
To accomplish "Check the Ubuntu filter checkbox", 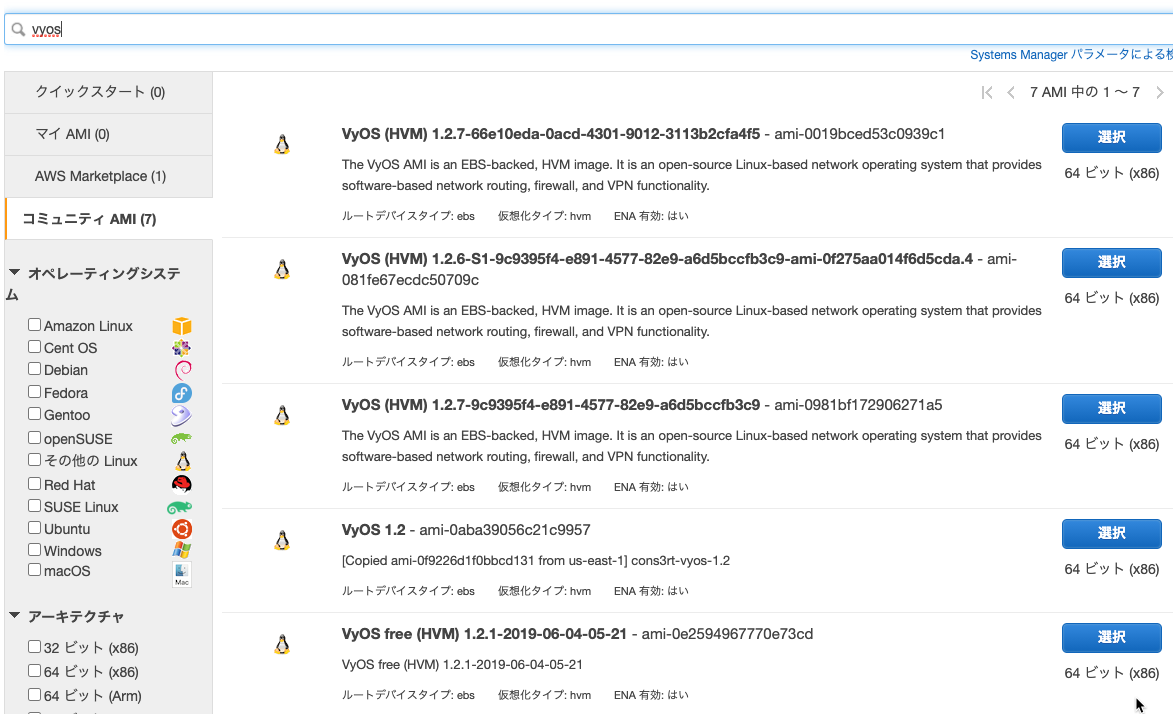I will coord(34,528).
